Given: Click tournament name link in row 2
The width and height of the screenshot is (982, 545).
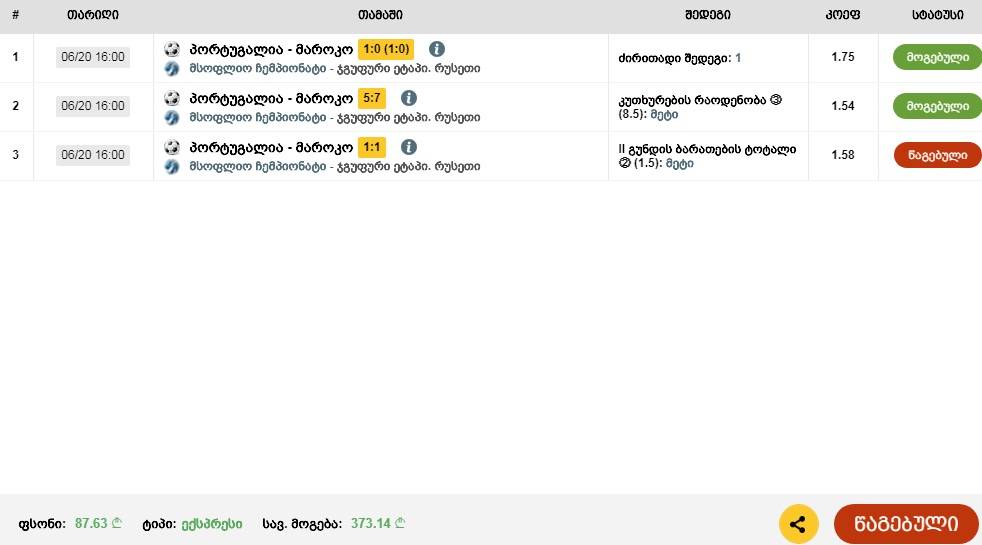Looking at the screenshot, I should click(334, 117).
